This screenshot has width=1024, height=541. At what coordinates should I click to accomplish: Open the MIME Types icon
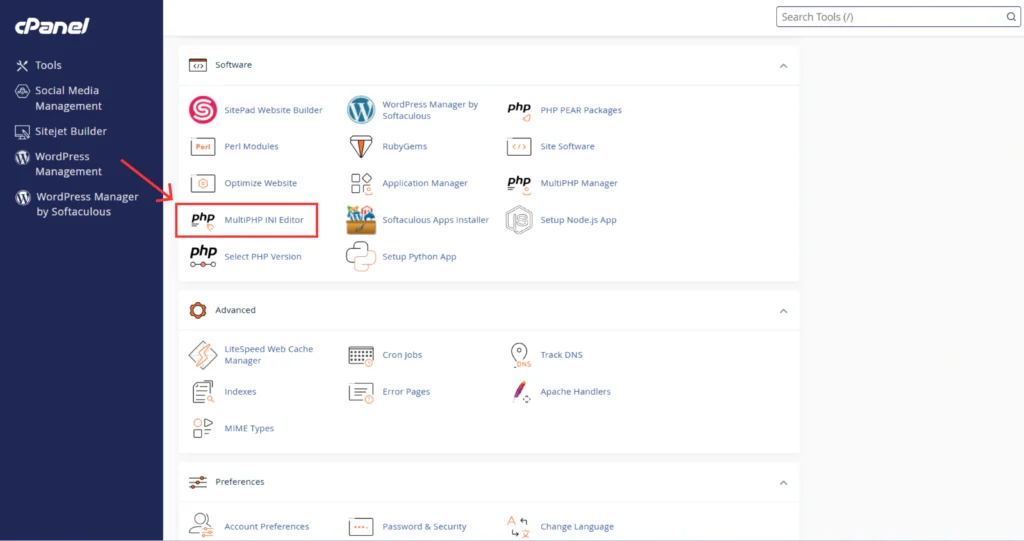point(203,428)
